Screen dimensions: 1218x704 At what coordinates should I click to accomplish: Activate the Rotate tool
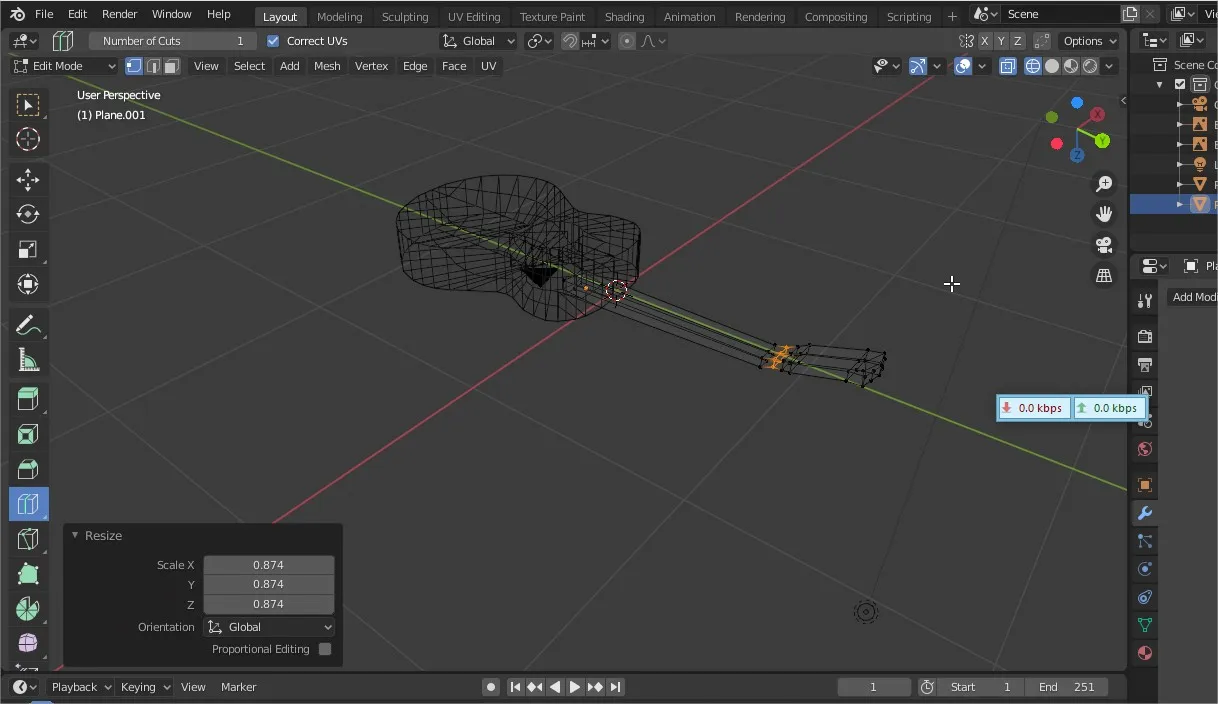point(28,214)
